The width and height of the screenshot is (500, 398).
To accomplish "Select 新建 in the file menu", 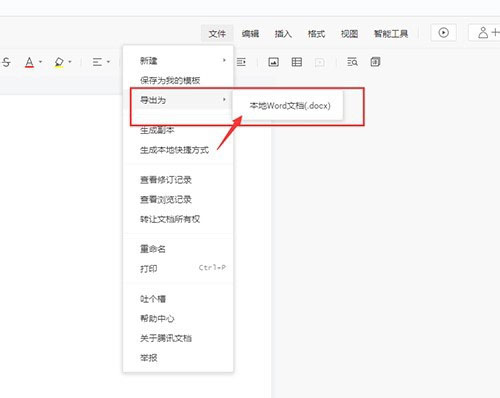I will (x=178, y=61).
